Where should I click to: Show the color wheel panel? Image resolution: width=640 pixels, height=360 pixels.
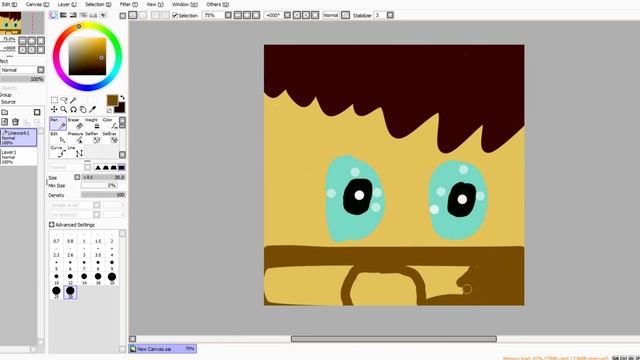53,15
